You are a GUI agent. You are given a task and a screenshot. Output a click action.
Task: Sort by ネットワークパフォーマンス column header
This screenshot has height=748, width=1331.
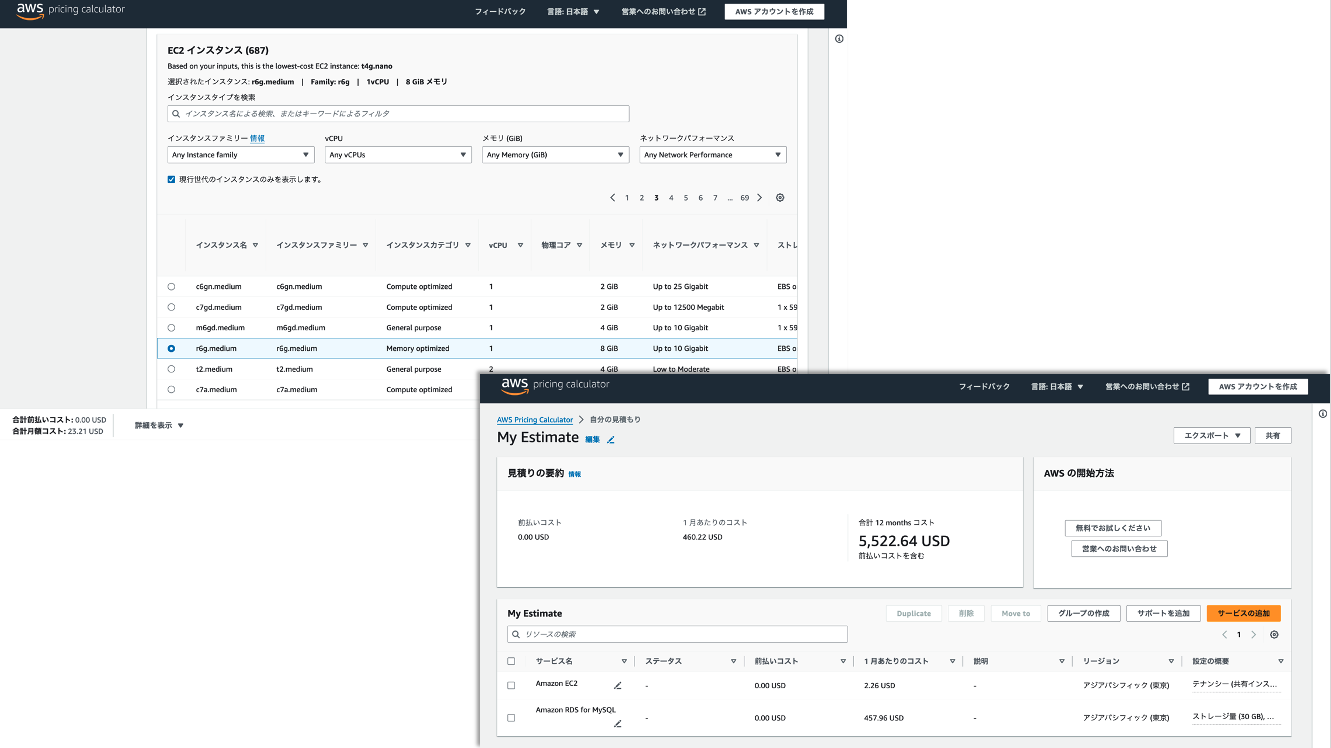pos(757,245)
